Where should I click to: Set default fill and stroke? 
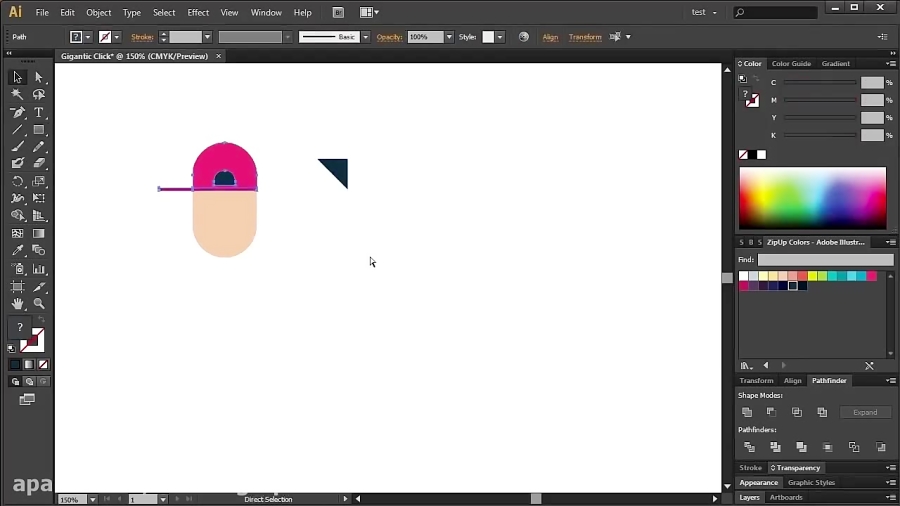click(11, 348)
